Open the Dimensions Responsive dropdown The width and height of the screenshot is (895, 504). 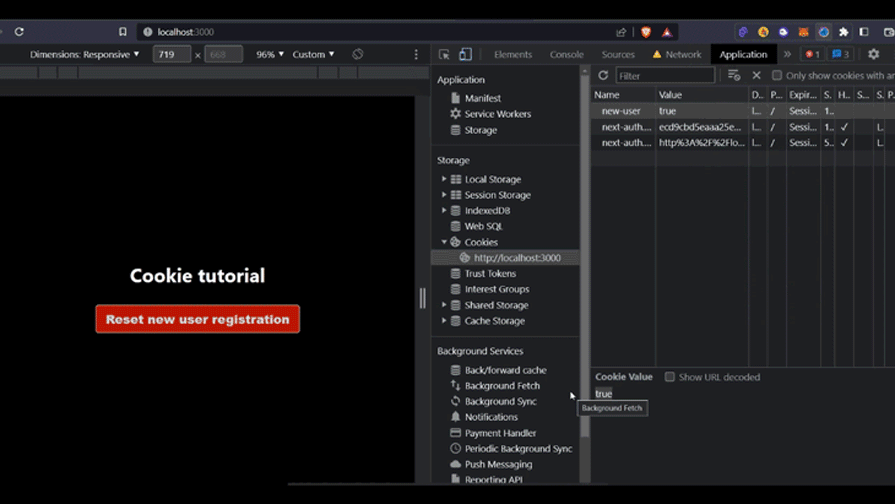[x=85, y=55]
